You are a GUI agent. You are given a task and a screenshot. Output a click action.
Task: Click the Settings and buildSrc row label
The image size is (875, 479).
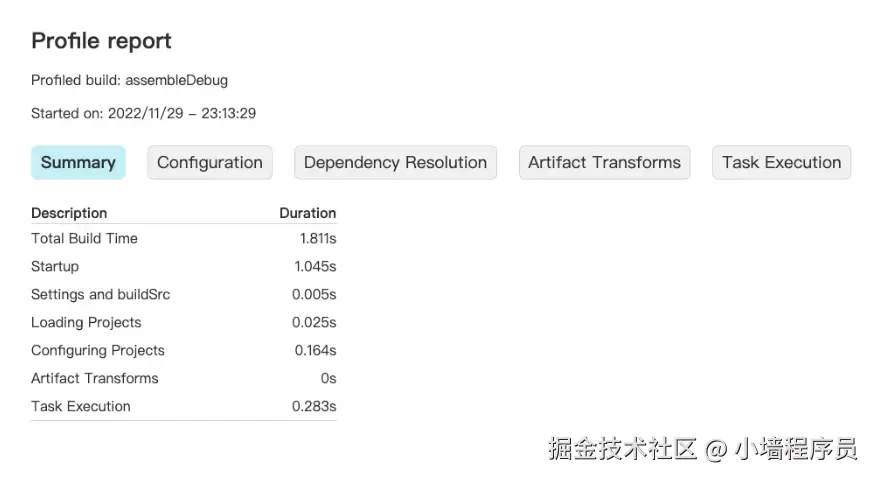(101, 294)
